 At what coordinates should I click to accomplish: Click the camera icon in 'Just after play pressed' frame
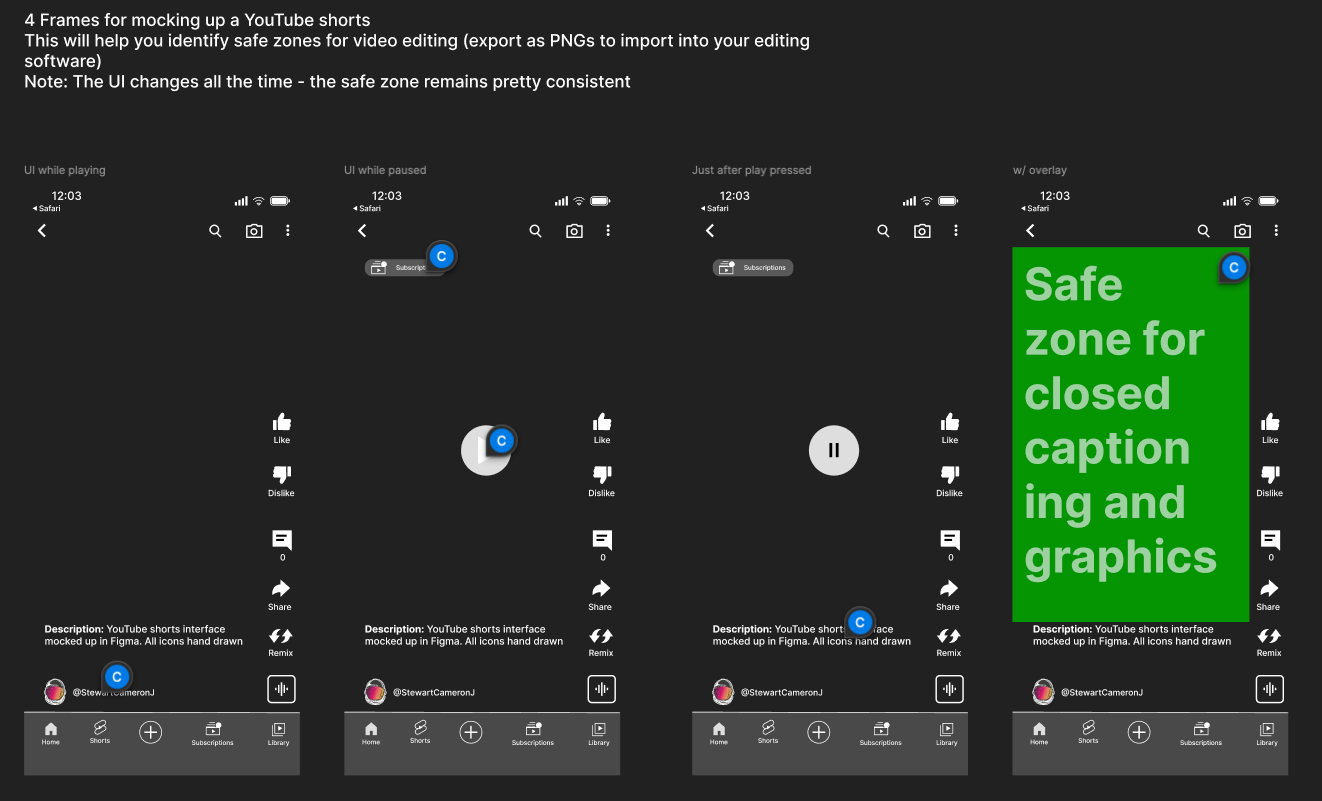coord(922,231)
